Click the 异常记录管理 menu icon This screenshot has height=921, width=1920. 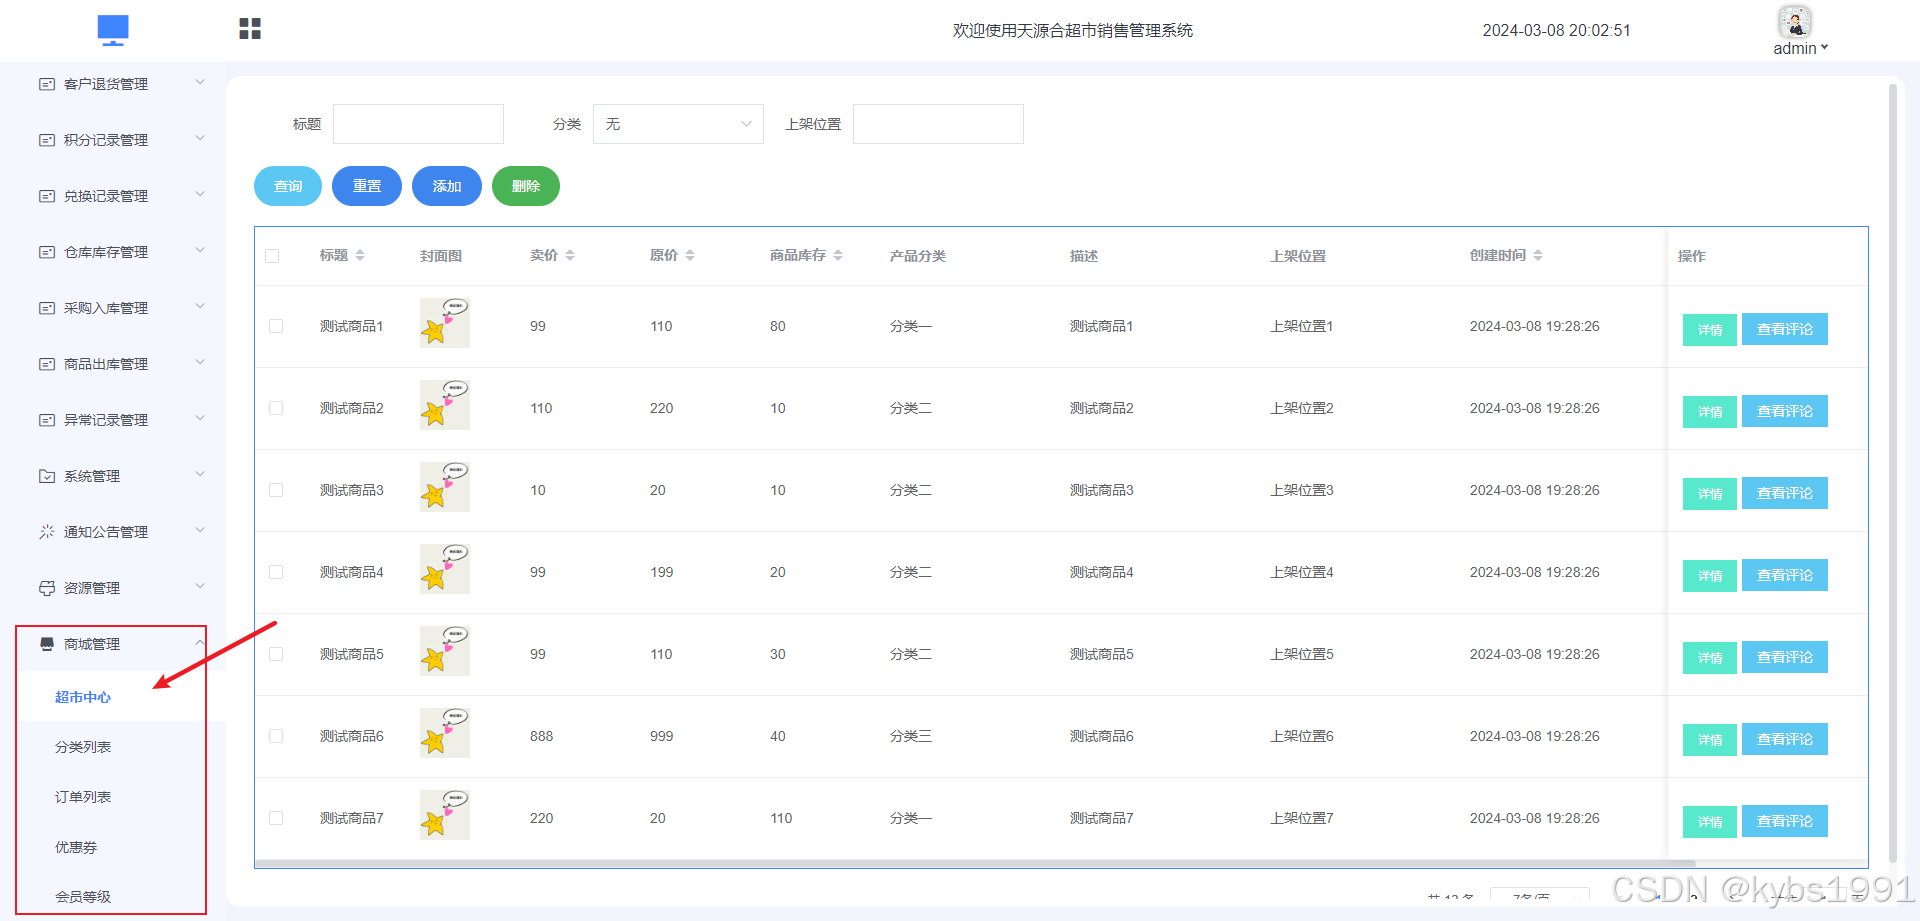(47, 420)
